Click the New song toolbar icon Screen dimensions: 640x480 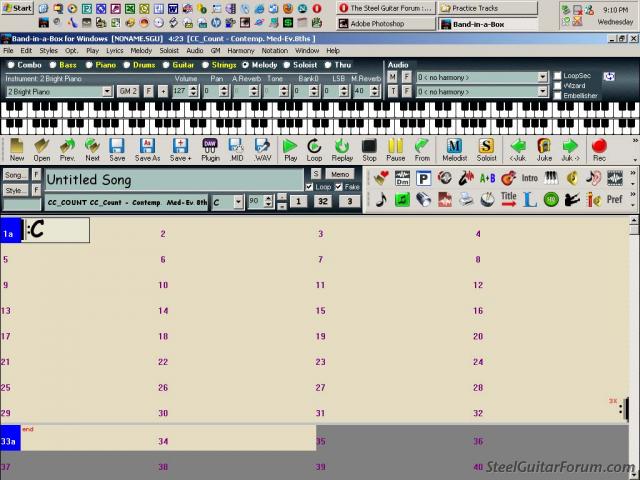click(x=17, y=150)
